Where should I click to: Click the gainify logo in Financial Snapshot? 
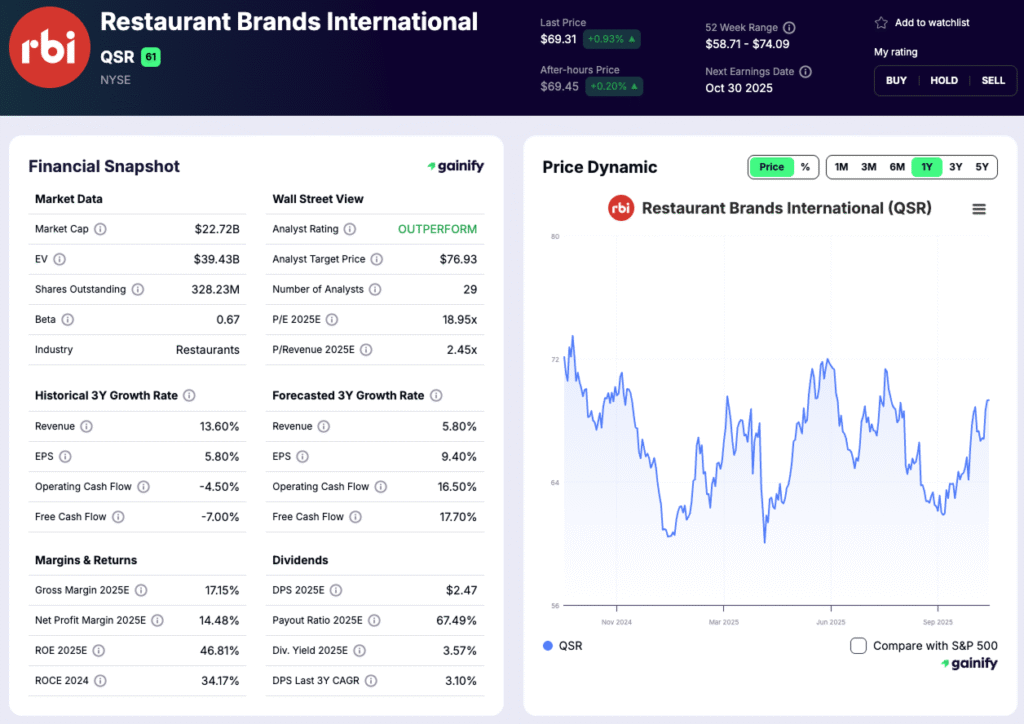[455, 166]
